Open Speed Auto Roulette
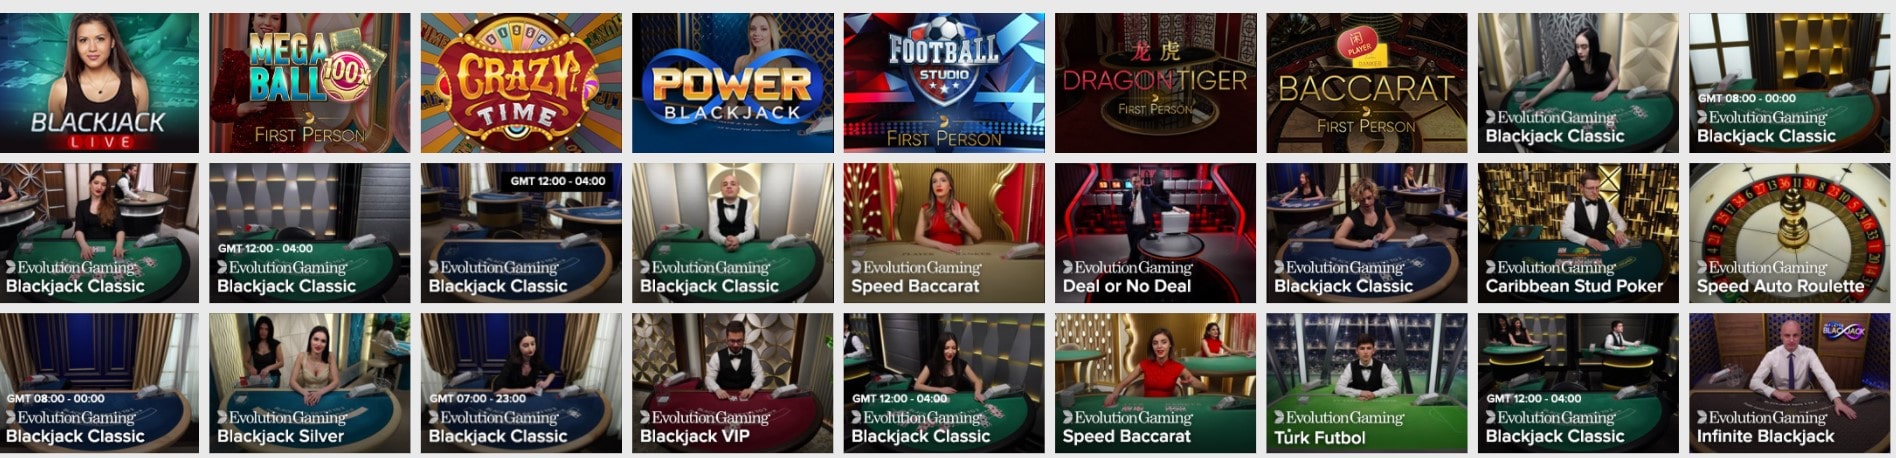 point(1790,233)
